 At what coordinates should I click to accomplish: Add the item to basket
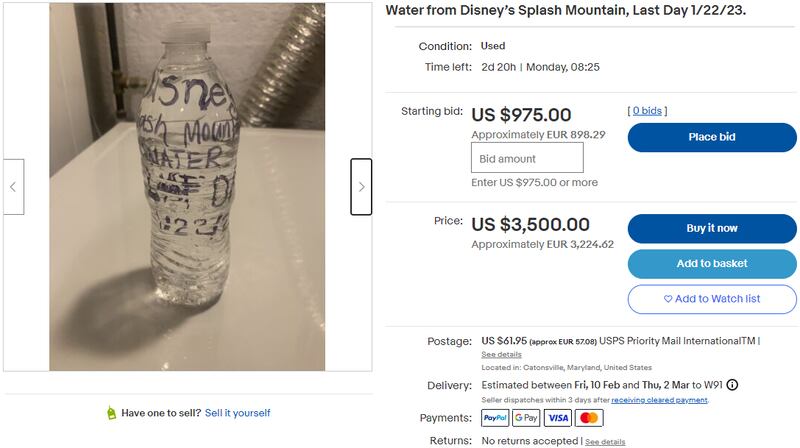point(712,264)
